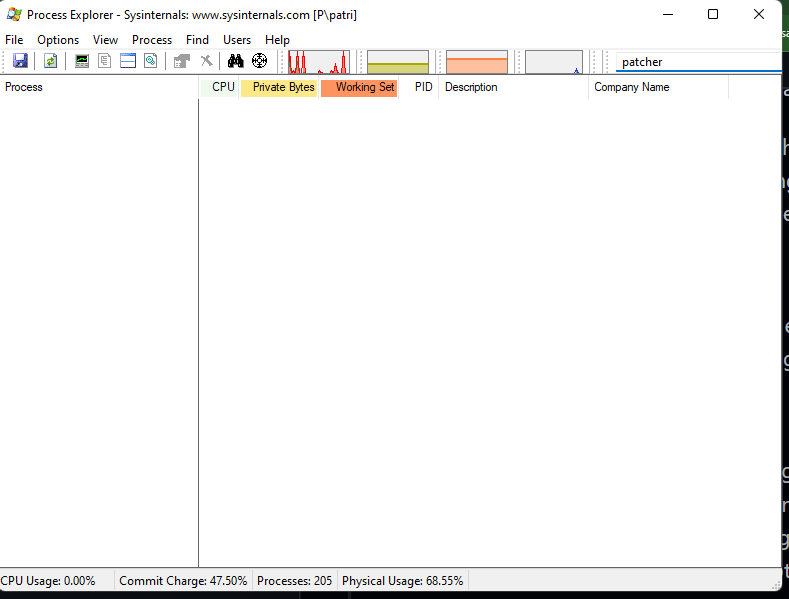
Task: Open the Users menu
Action: pyautogui.click(x=237, y=40)
